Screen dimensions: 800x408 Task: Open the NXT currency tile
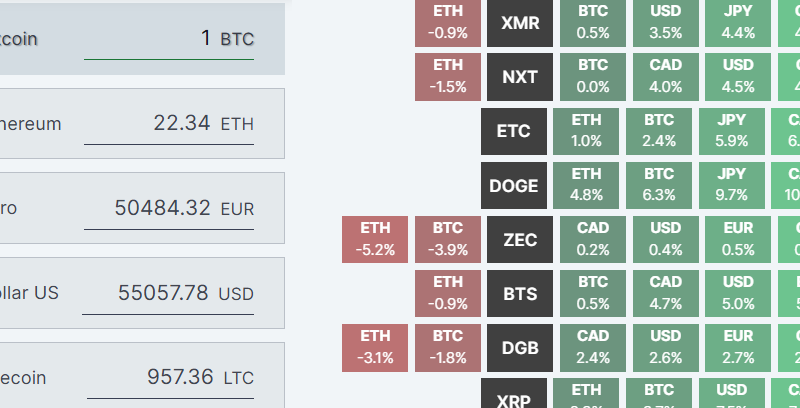point(520,78)
